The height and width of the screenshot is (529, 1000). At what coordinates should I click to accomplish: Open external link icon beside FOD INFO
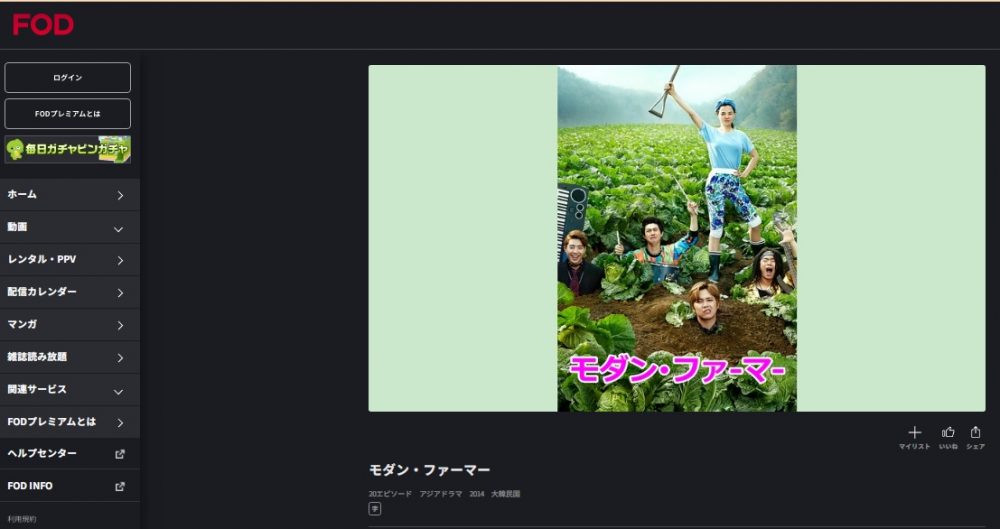(119, 486)
